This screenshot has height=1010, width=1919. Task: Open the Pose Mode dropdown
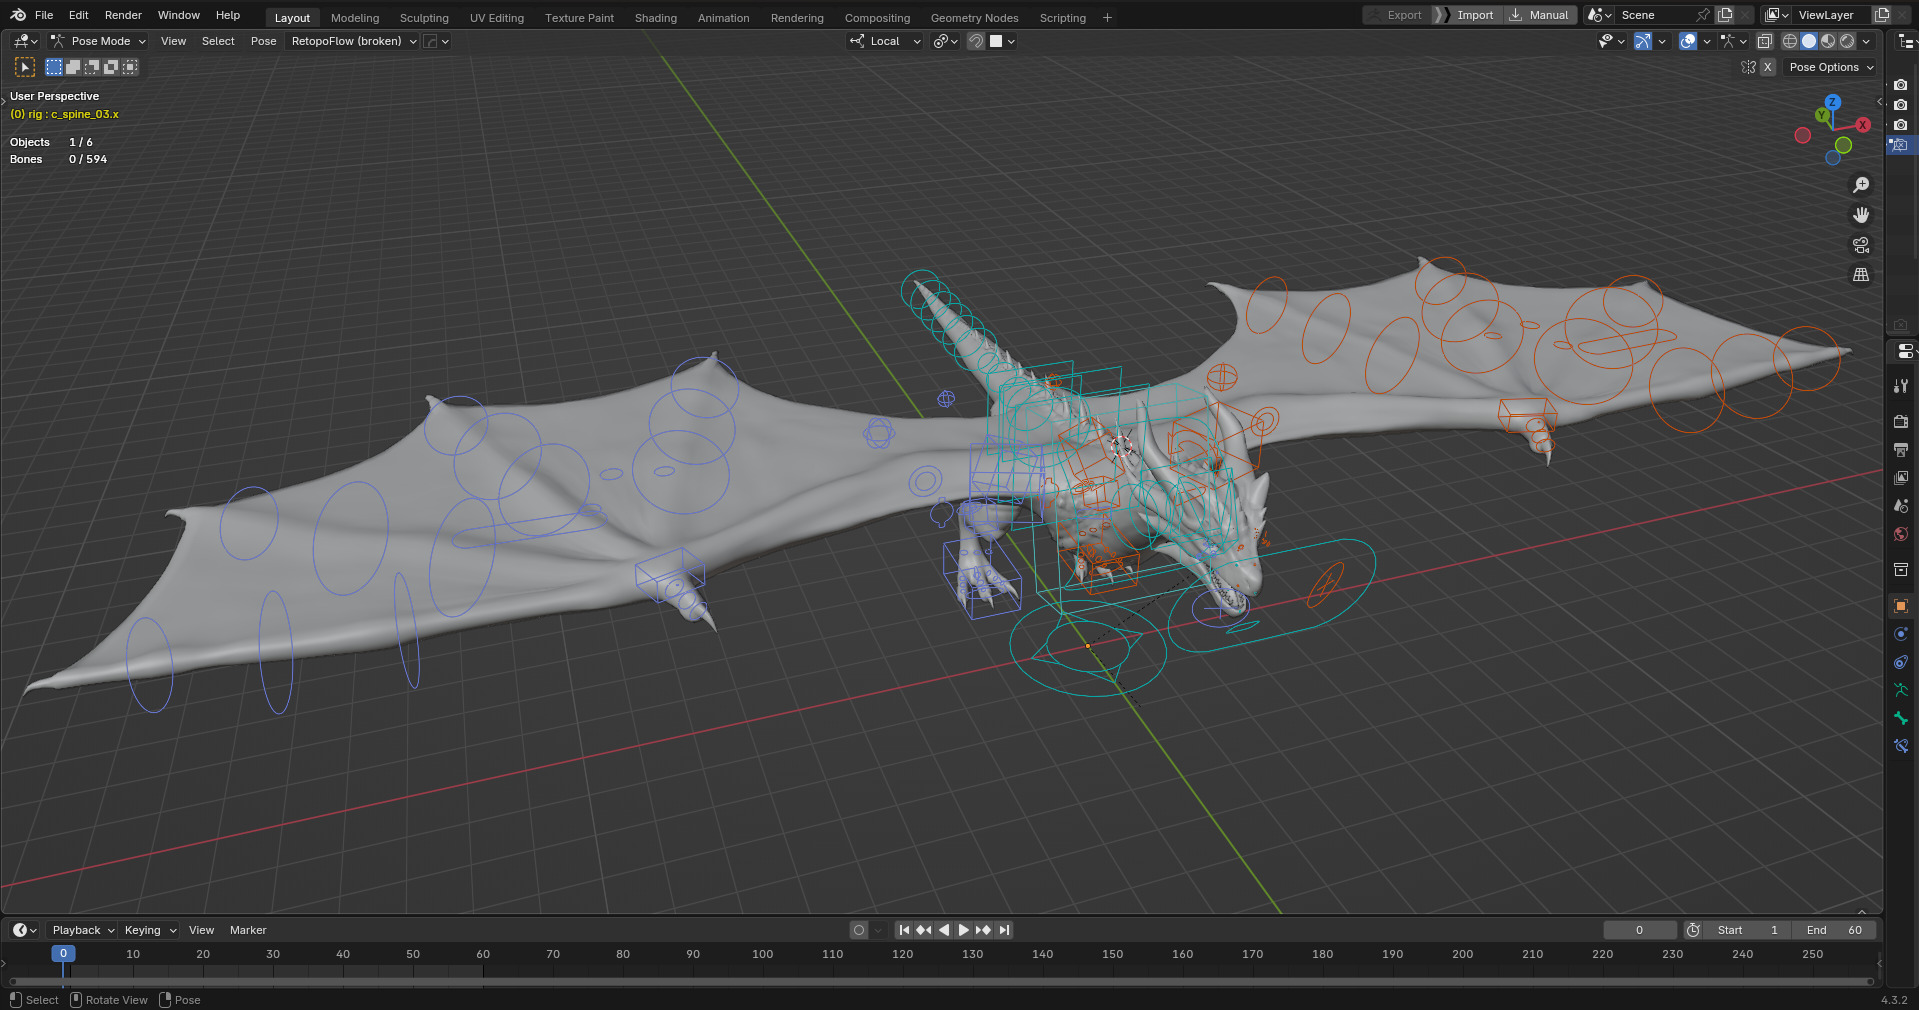click(99, 41)
